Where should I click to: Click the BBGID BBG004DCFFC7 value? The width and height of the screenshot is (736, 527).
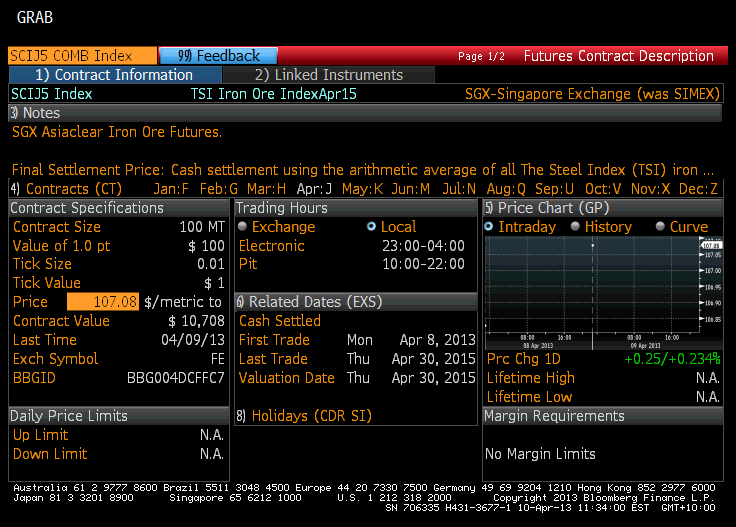pos(176,378)
